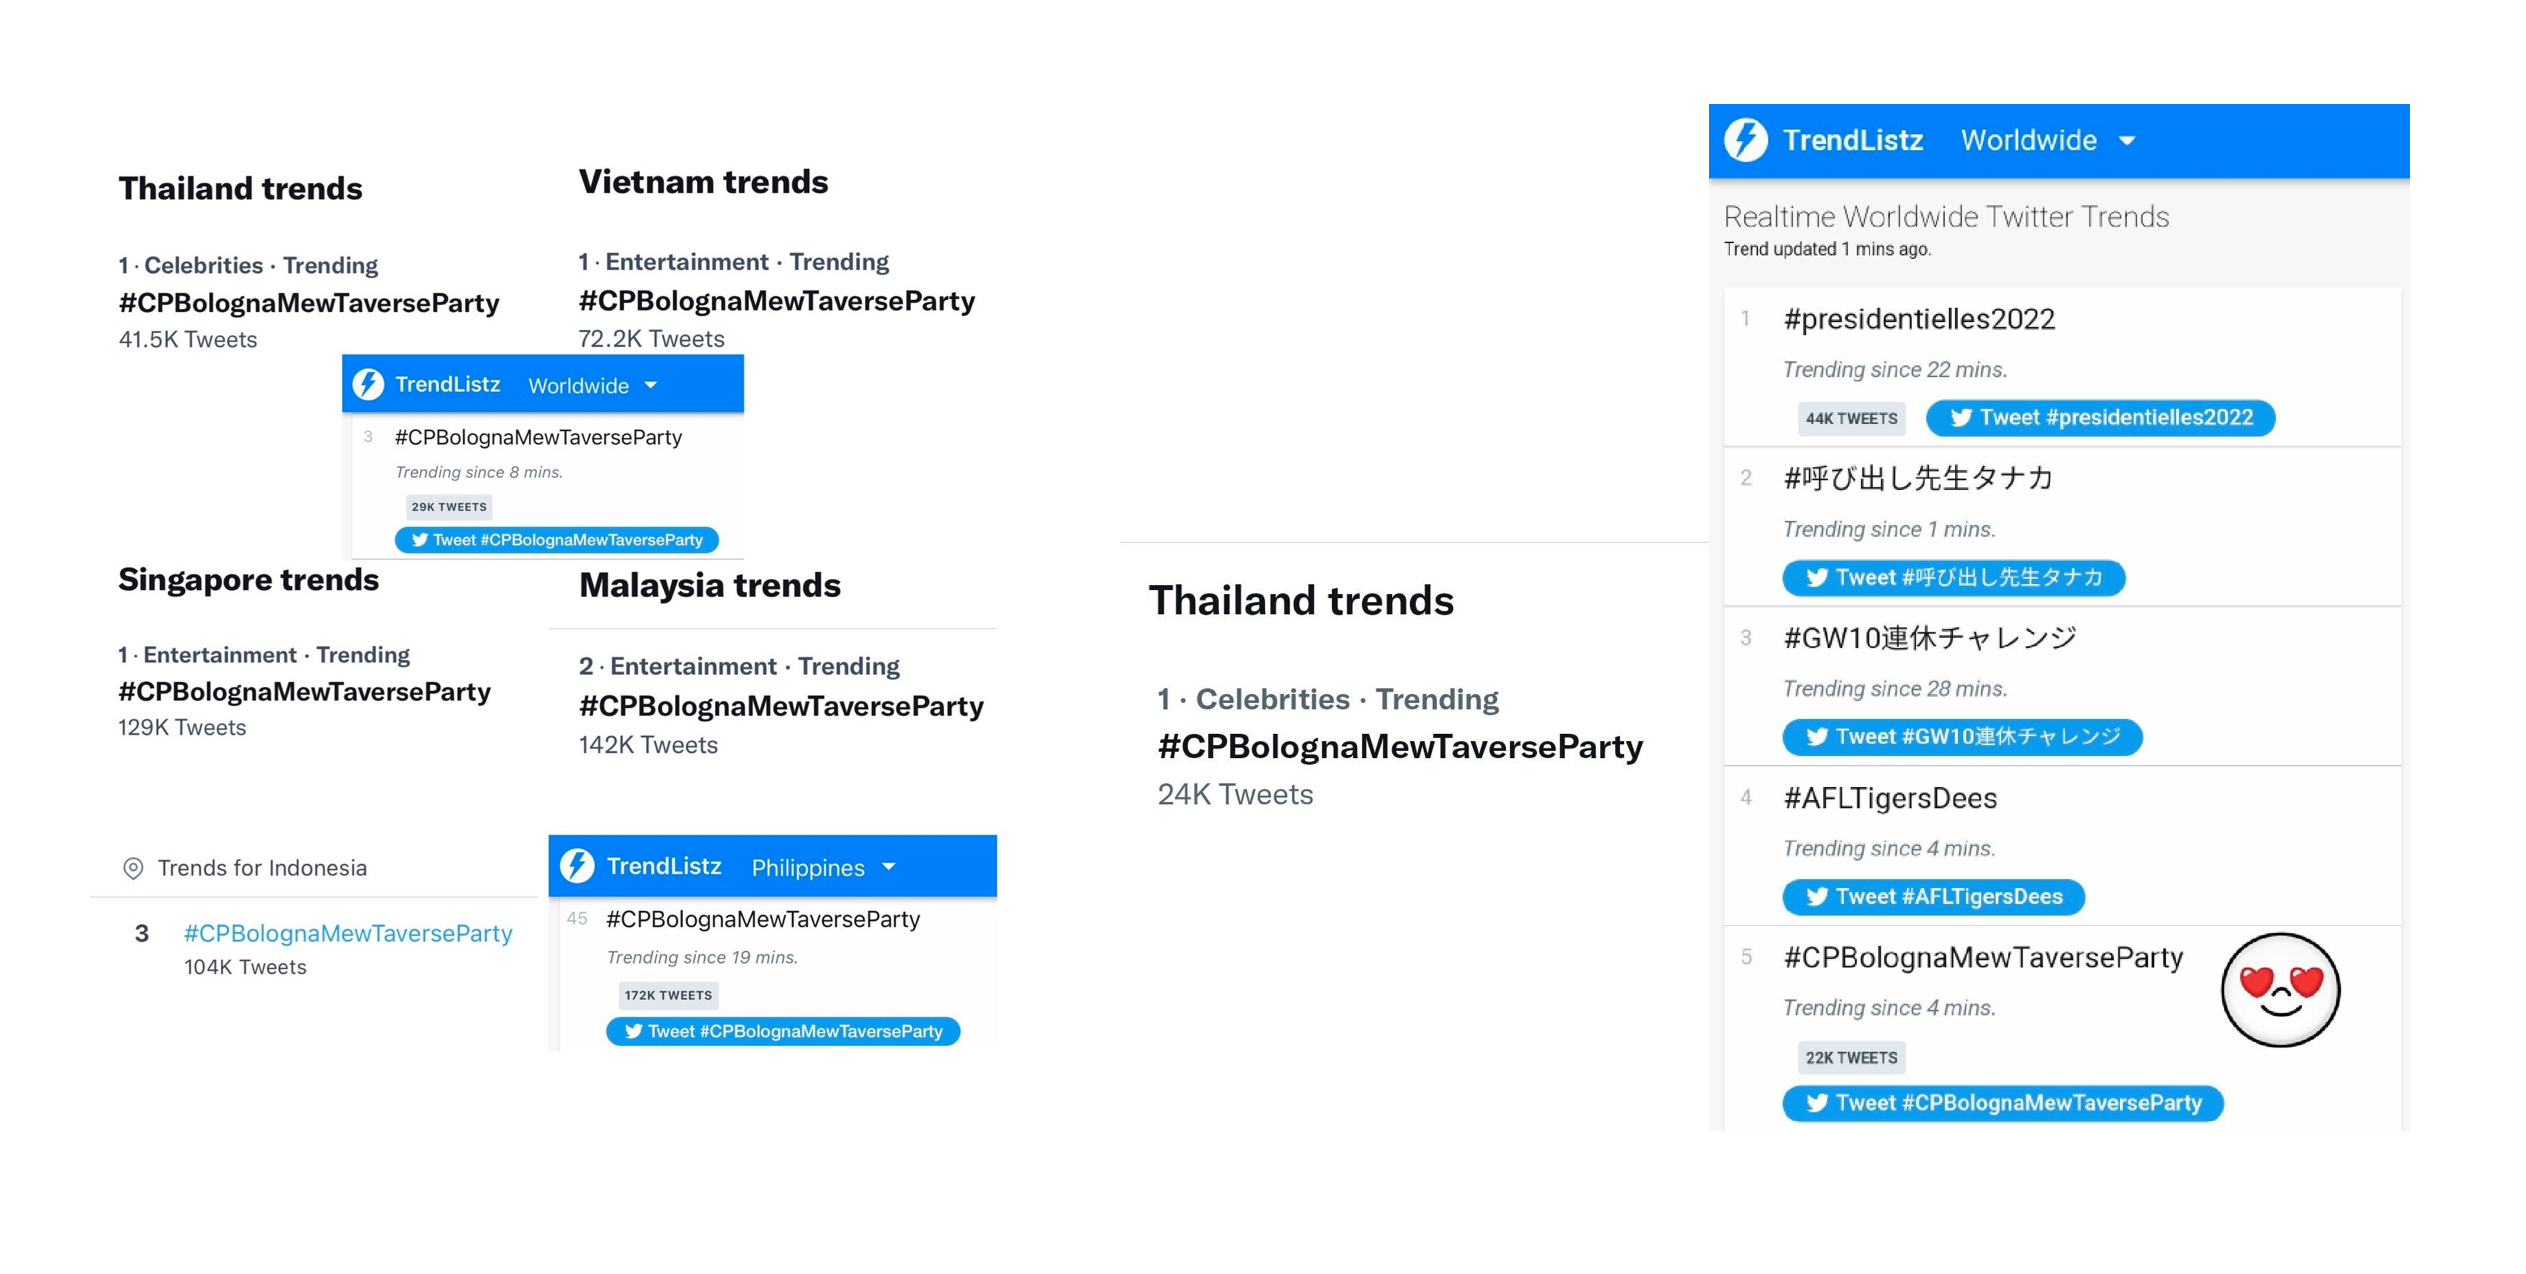Screen dimensions: 2526x1274
Task: Click the 172K TWEETS count badge
Action: [667, 995]
